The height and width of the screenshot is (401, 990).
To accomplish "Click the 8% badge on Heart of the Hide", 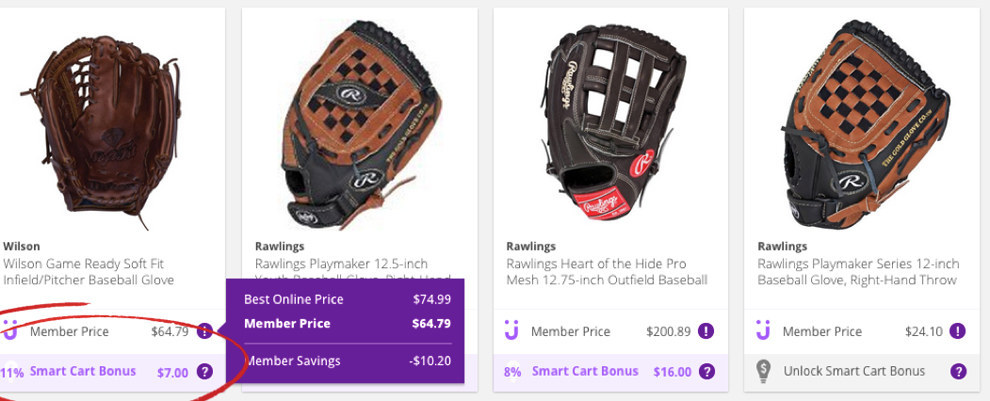I will pyautogui.click(x=513, y=371).
